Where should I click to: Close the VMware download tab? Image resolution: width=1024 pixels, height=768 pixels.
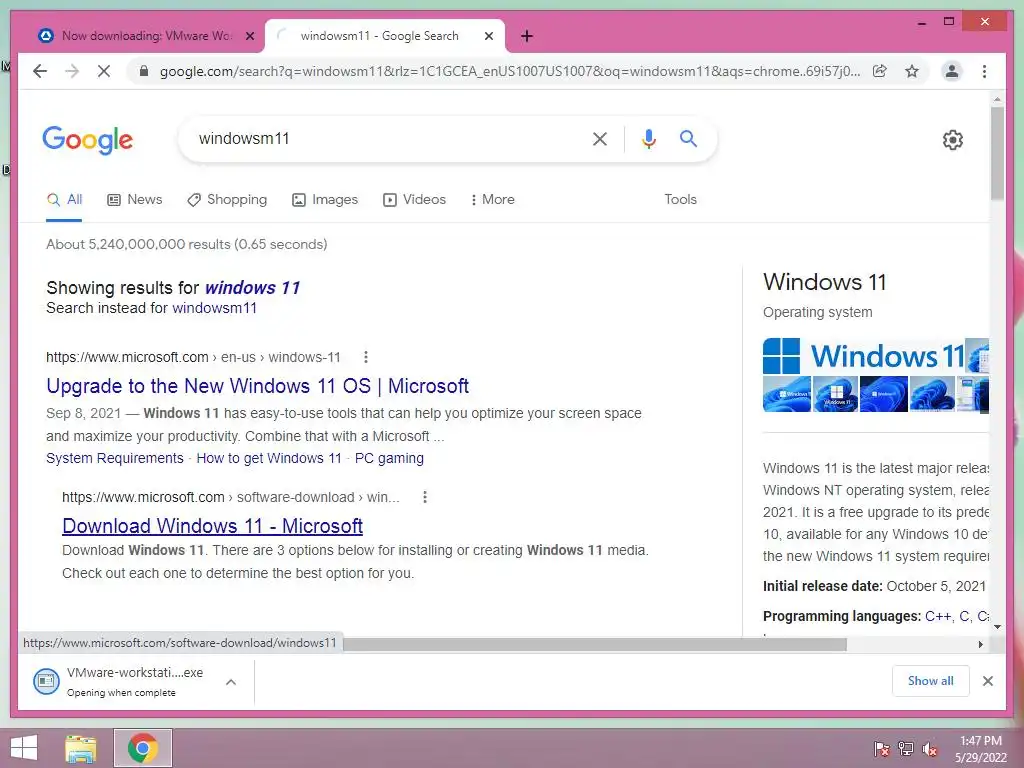(249, 36)
